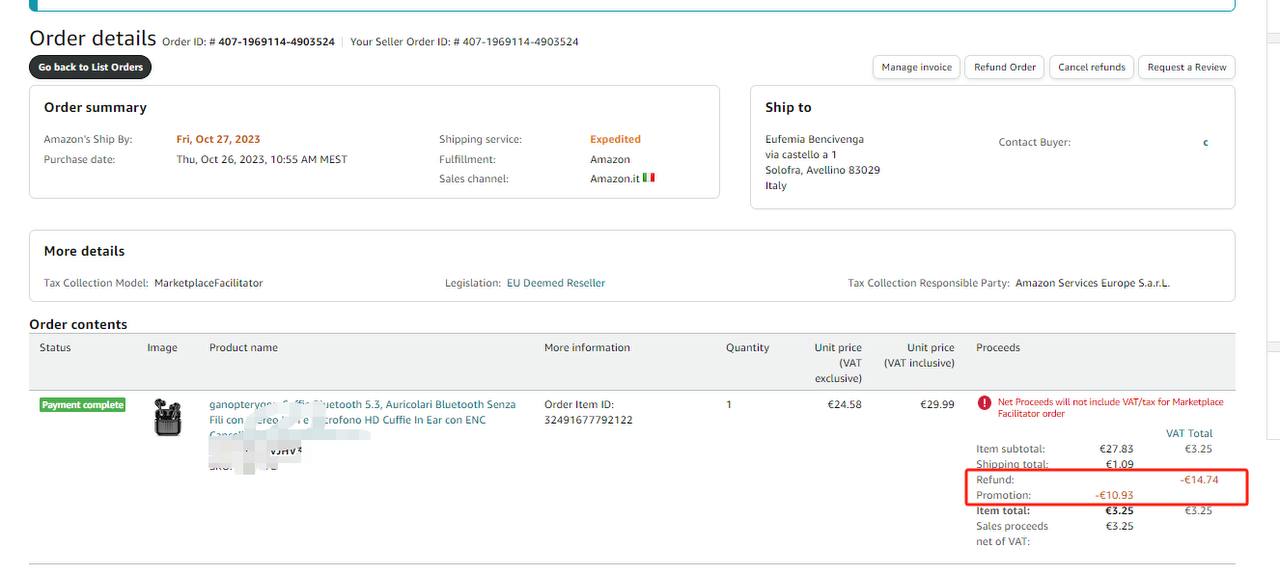Image resolution: width=1280 pixels, height=575 pixels.
Task: Select Cancel refunds
Action: (x=1091, y=67)
